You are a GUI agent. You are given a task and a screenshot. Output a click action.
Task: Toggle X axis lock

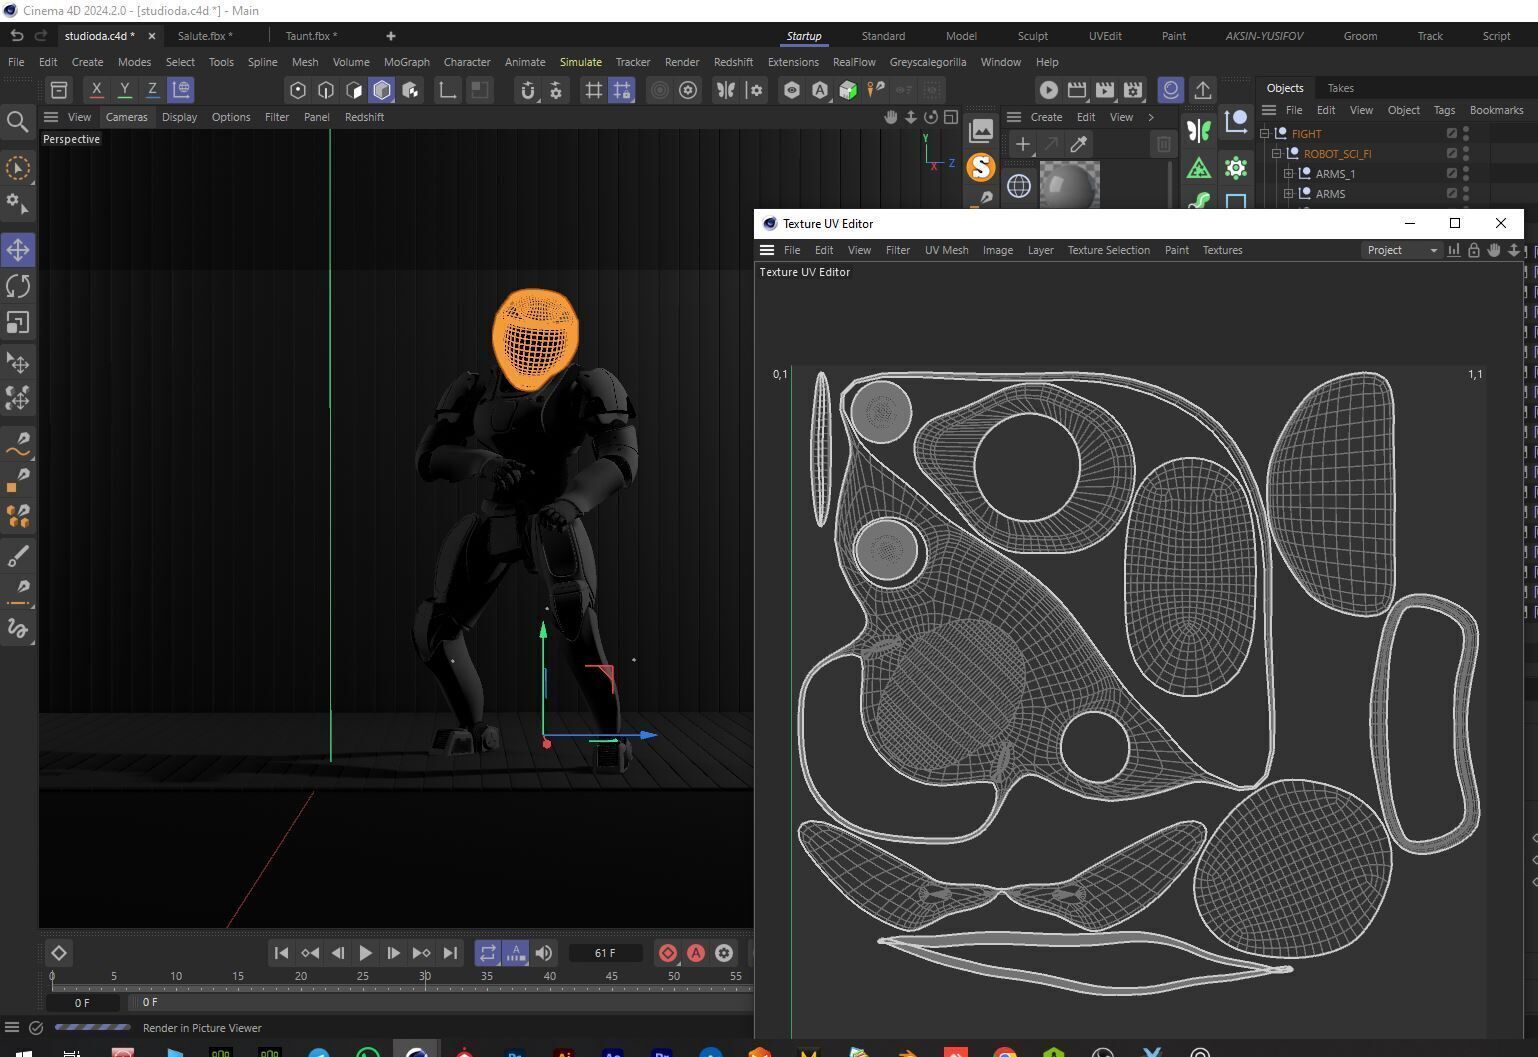coord(96,90)
